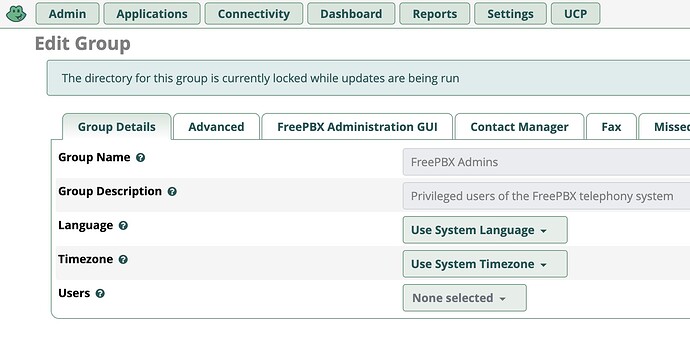Open the Users None selected dropdown

(464, 298)
